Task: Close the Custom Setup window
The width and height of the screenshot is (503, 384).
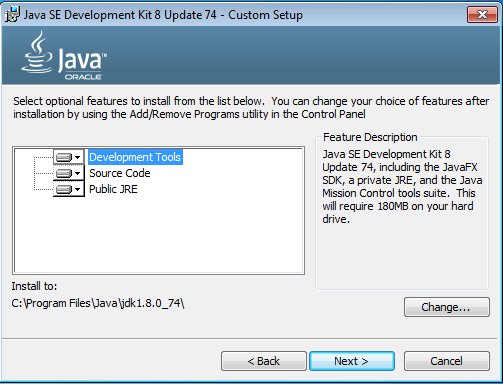Action: coord(482,14)
